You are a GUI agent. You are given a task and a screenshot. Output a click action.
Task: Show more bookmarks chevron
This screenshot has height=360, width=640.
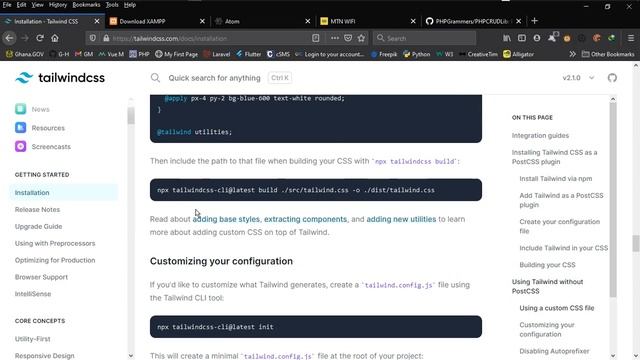(572, 54)
